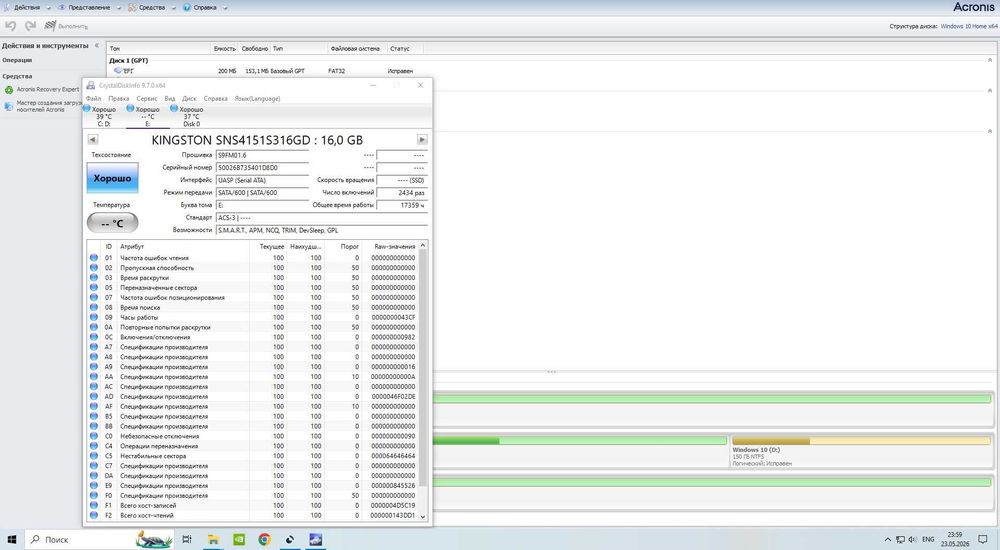Click the Атрибут column header
This screenshot has width=1000, height=550.
coord(183,246)
